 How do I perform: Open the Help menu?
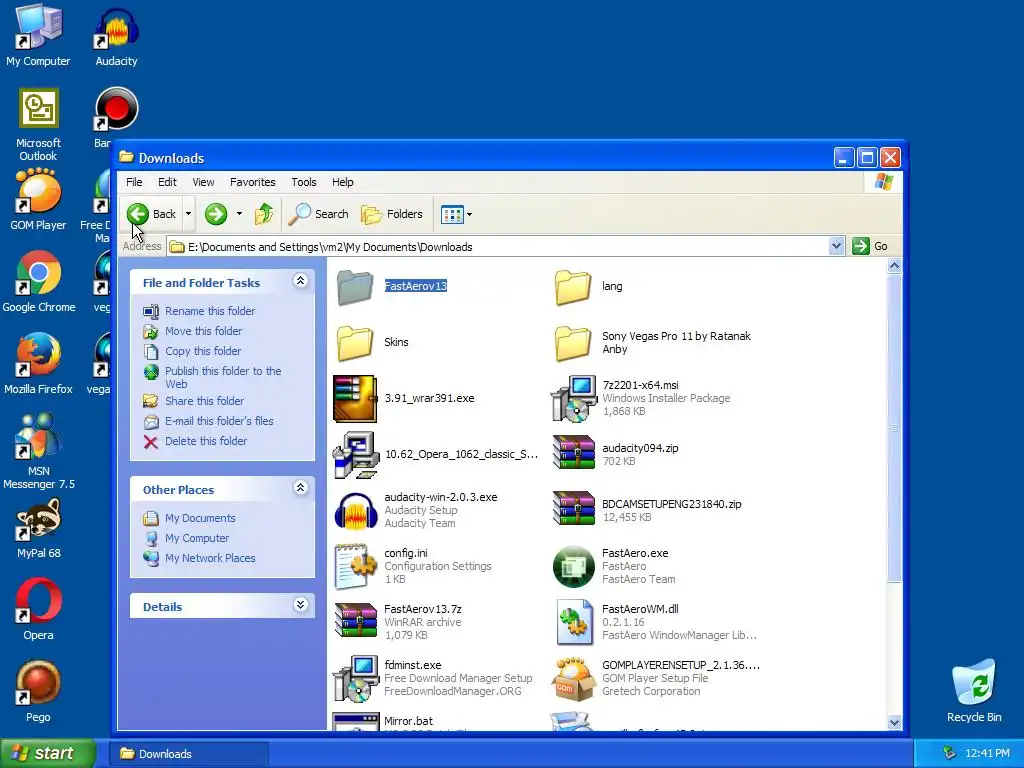[x=342, y=182]
